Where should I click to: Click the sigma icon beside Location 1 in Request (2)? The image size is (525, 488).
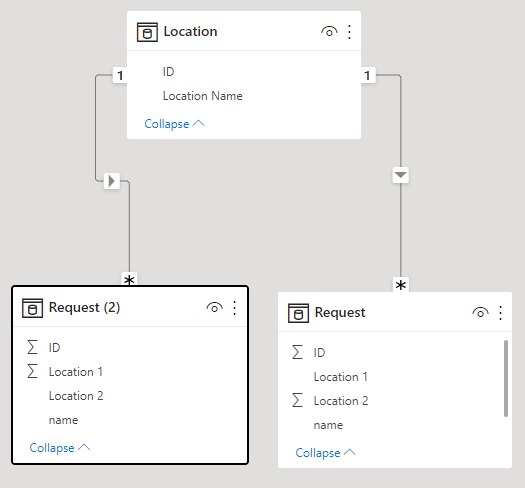[x=32, y=371]
